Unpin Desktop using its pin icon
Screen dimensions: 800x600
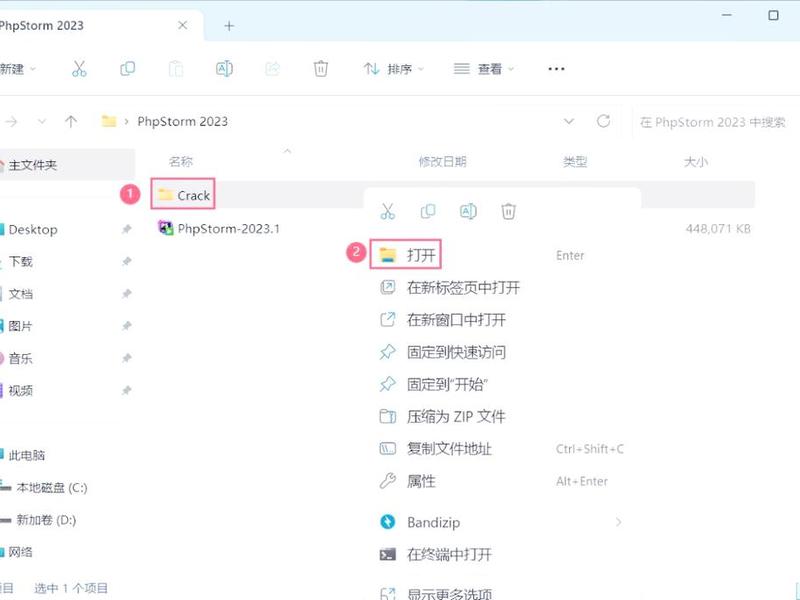click(x=126, y=230)
